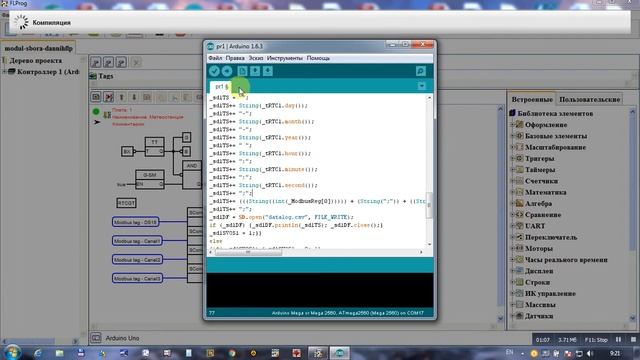Click the code line with SD.open datalog.csv
Viewport: 640px width, 360px height.
click(282, 217)
